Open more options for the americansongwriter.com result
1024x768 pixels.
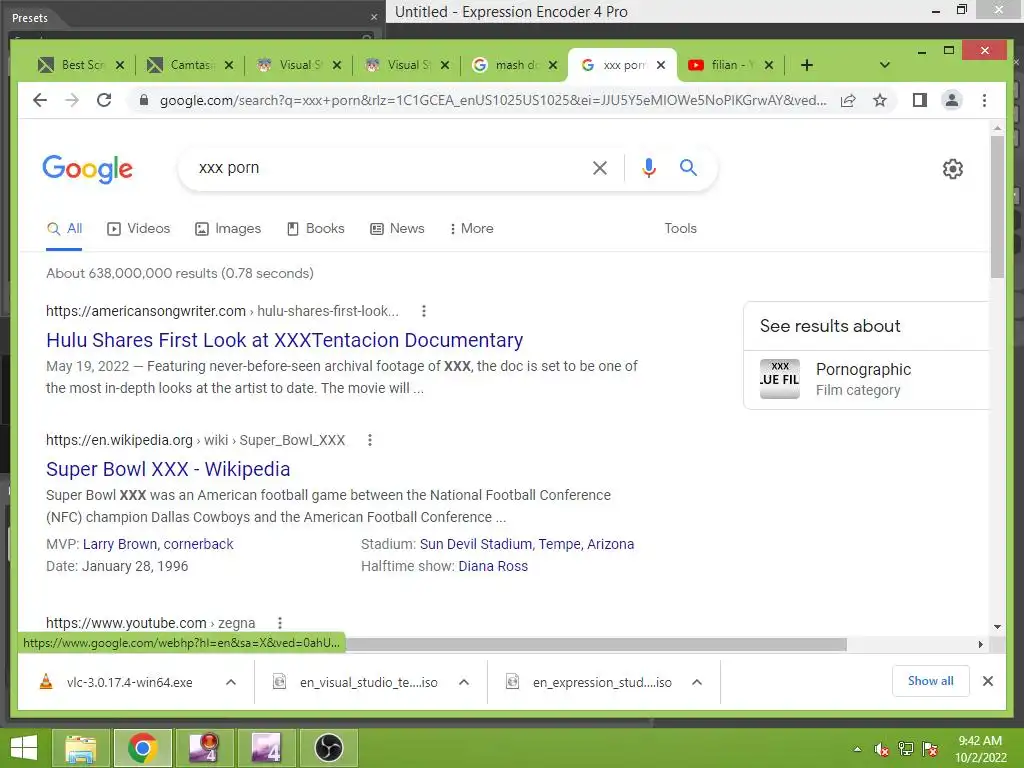(x=424, y=311)
